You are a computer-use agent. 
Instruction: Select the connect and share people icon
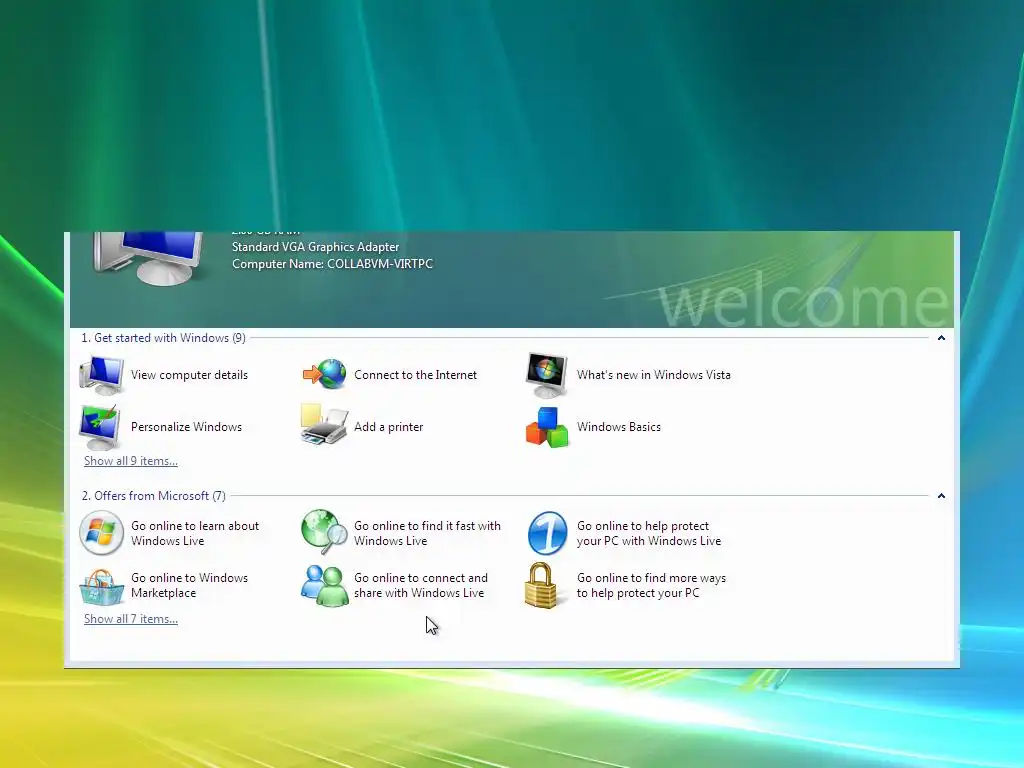pyautogui.click(x=325, y=586)
